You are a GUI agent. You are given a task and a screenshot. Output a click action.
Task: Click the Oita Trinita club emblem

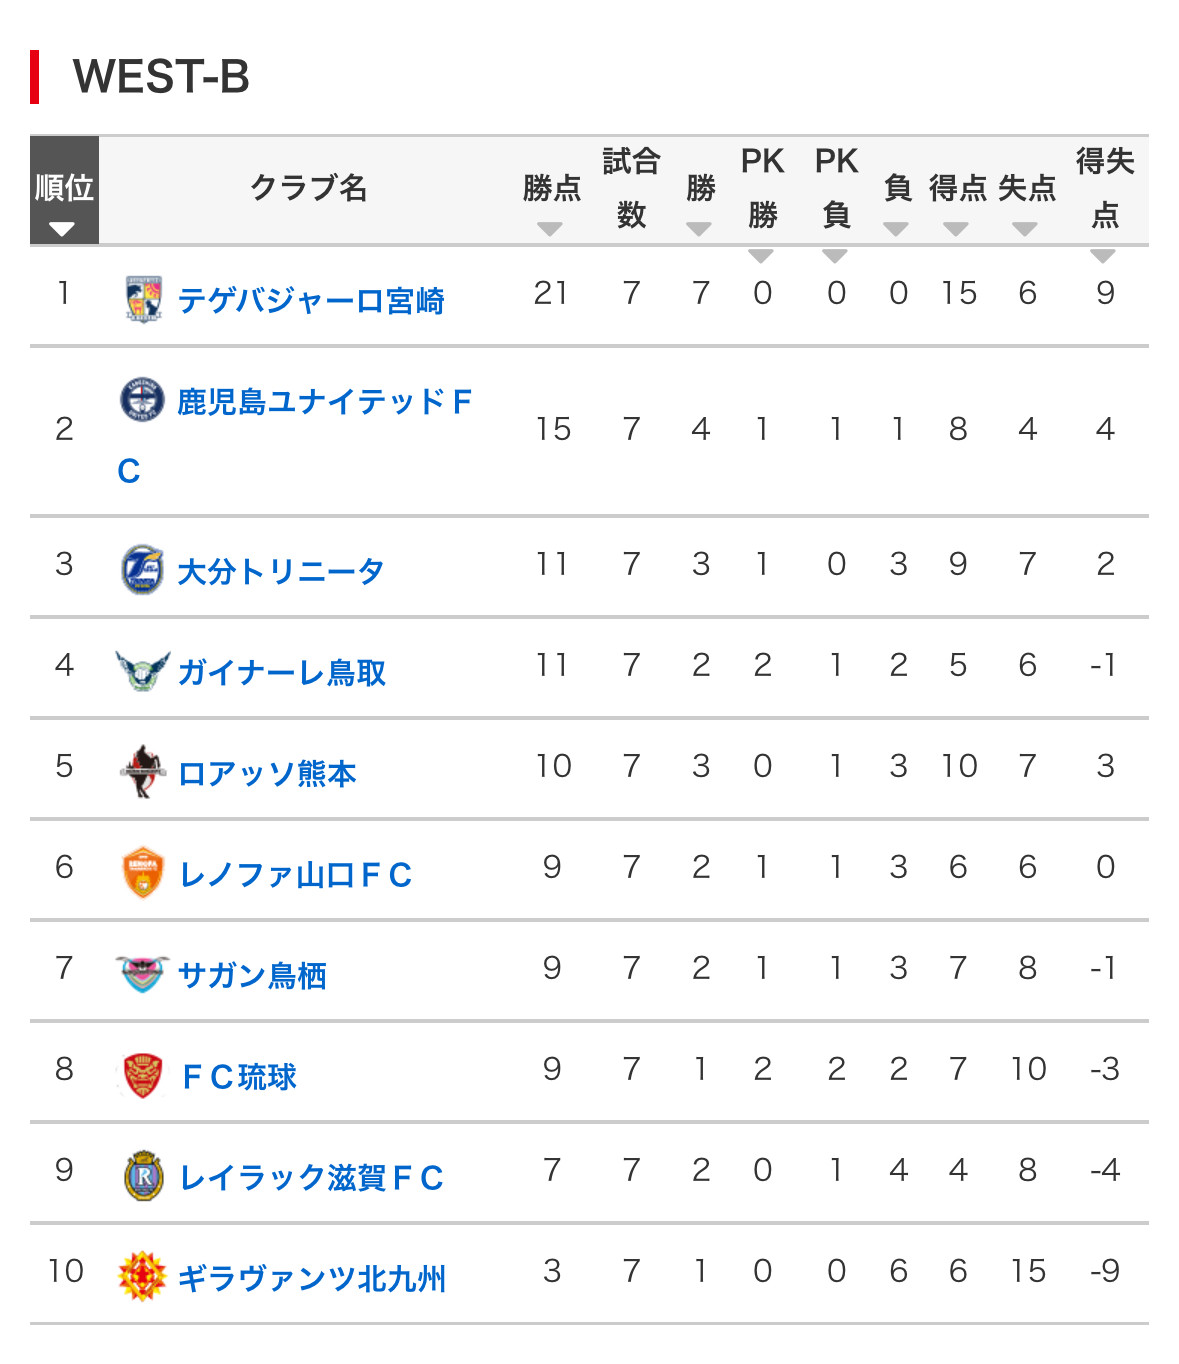143,570
